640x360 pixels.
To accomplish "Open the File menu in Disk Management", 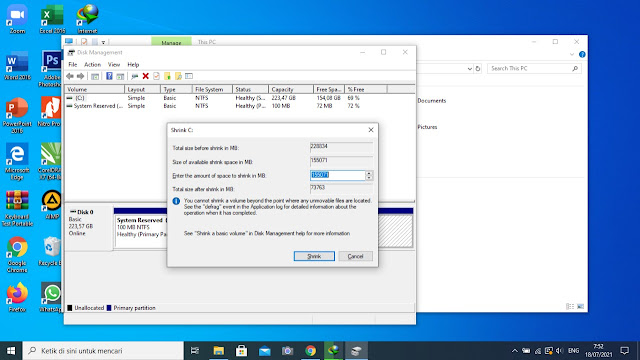I will (x=73, y=64).
